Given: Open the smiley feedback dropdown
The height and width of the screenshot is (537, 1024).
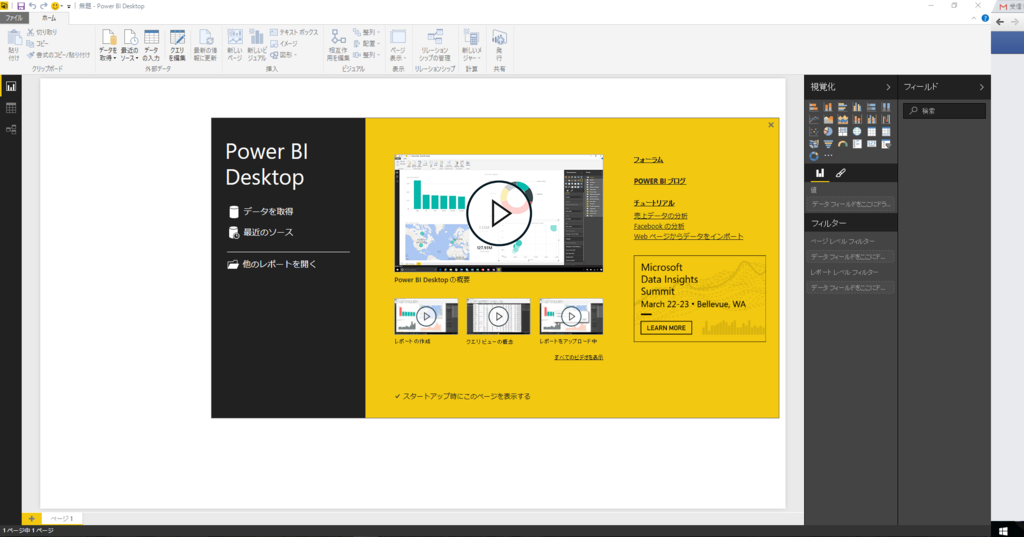Looking at the screenshot, I should click(57, 6).
